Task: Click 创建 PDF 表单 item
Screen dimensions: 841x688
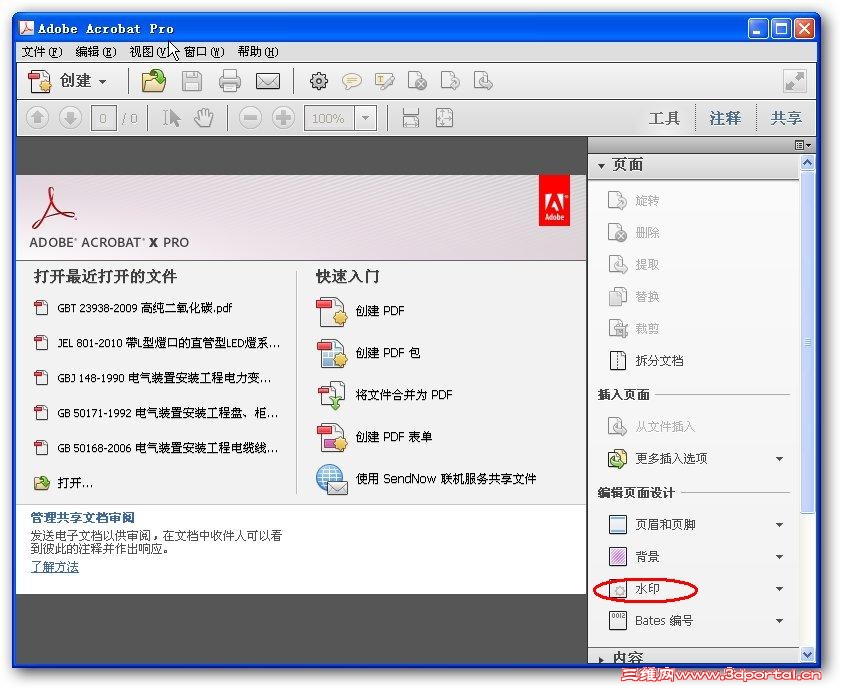Action: point(374,437)
